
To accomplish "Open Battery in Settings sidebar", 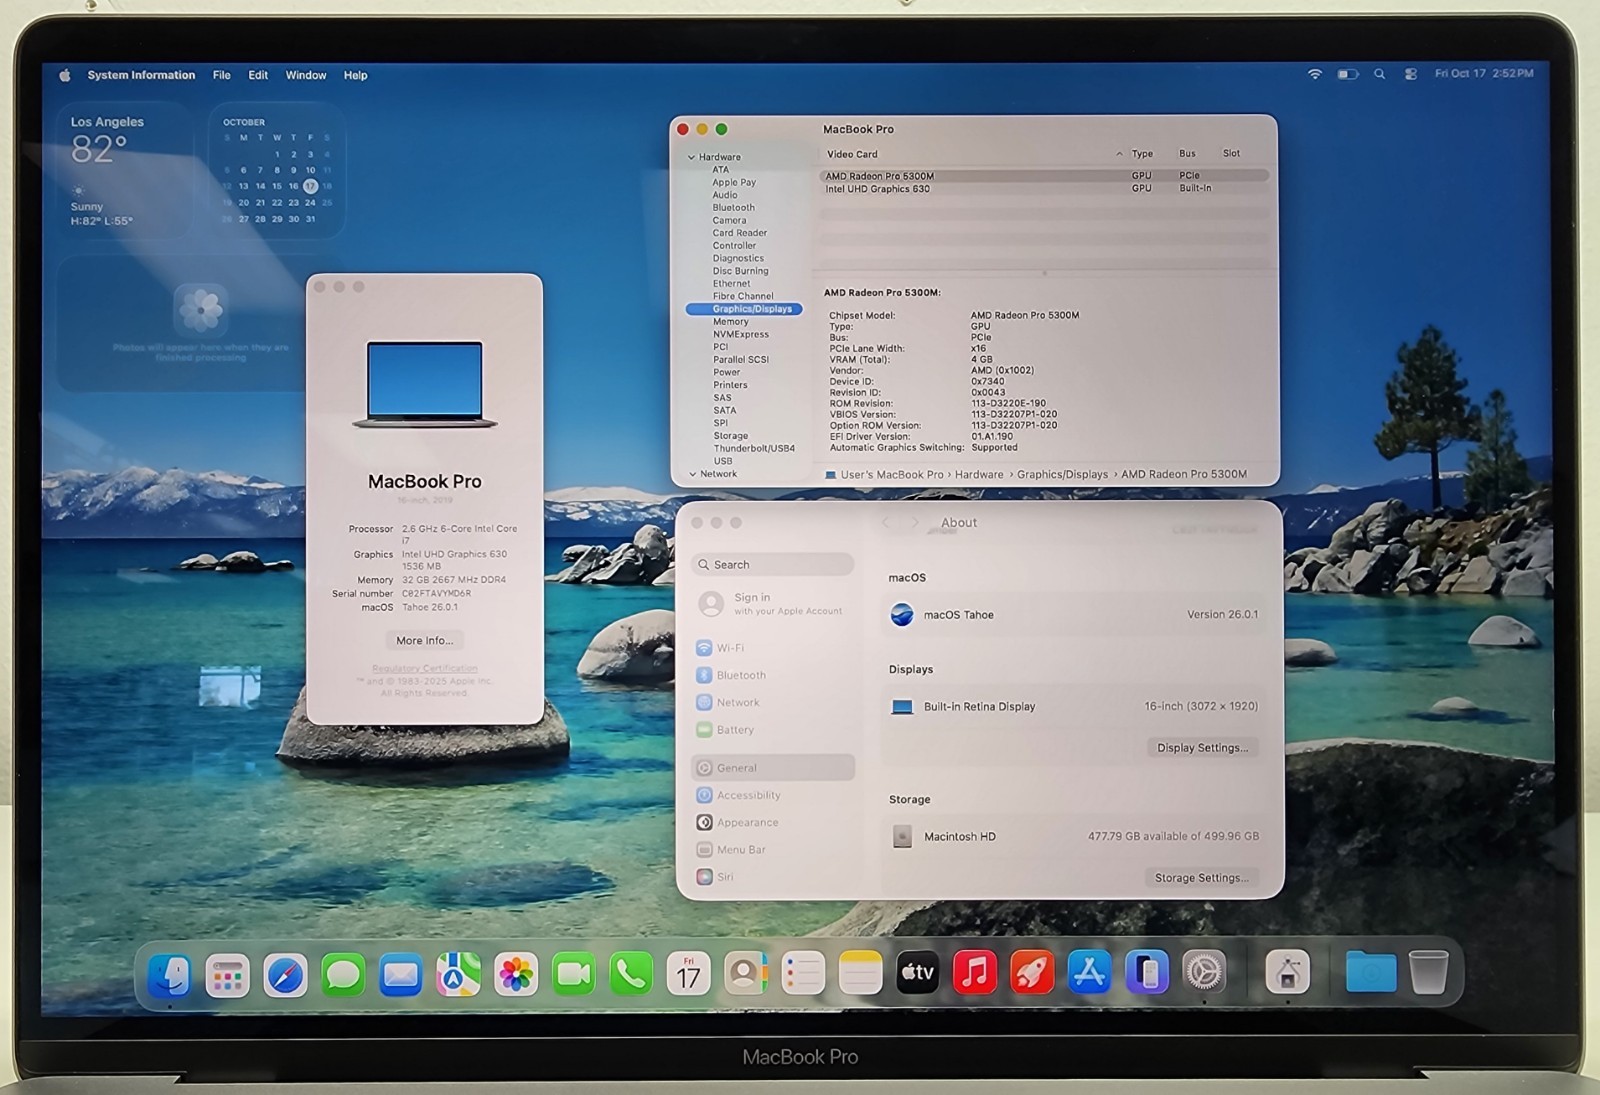I will pyautogui.click(x=773, y=730).
